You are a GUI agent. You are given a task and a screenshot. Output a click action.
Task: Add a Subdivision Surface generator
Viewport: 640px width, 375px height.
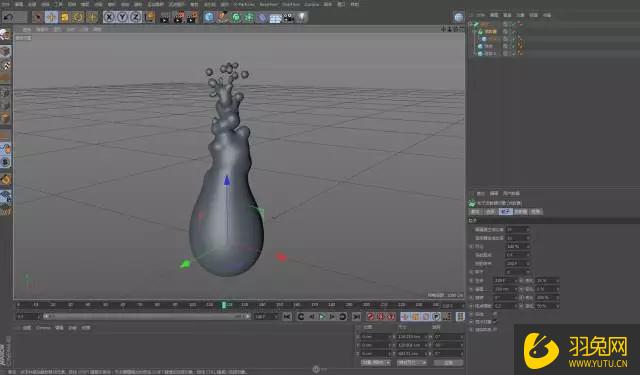(x=236, y=17)
